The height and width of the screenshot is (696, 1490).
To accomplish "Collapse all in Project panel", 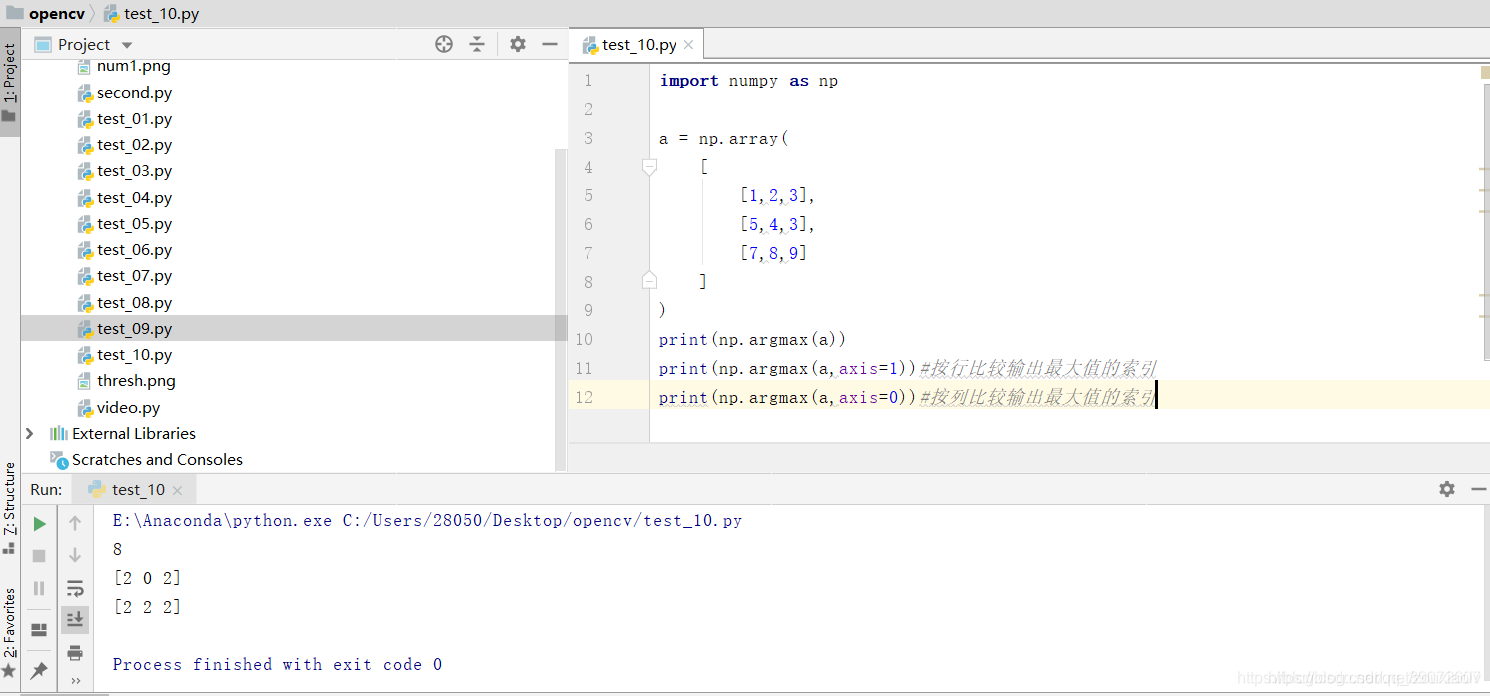I will click(477, 44).
